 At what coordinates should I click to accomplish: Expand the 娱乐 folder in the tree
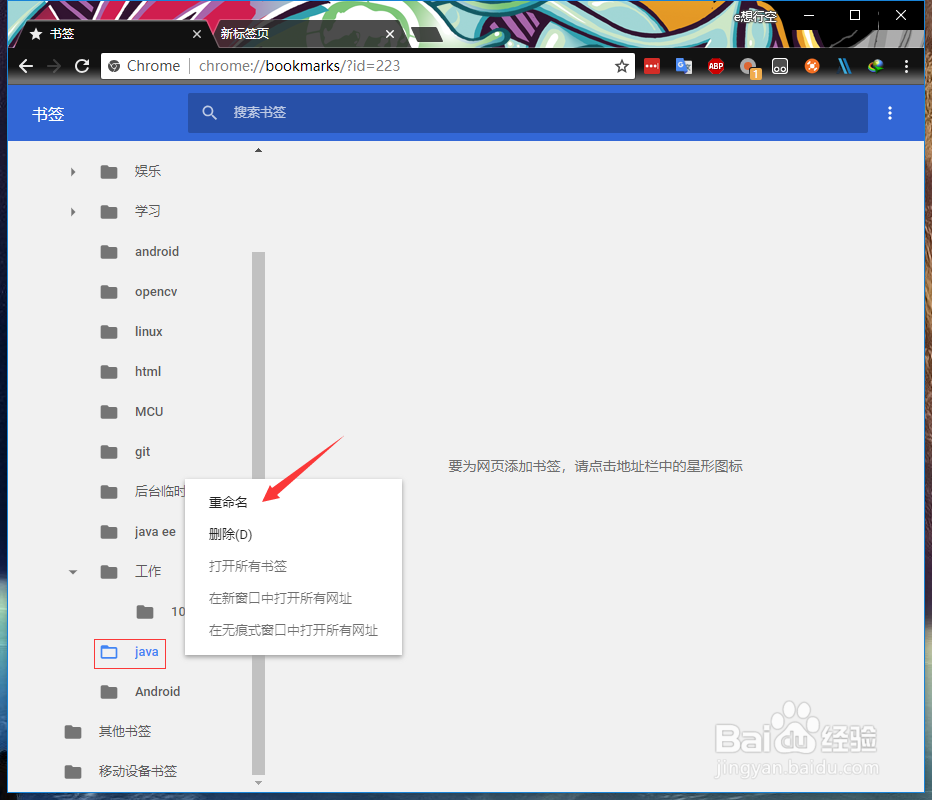(72, 171)
